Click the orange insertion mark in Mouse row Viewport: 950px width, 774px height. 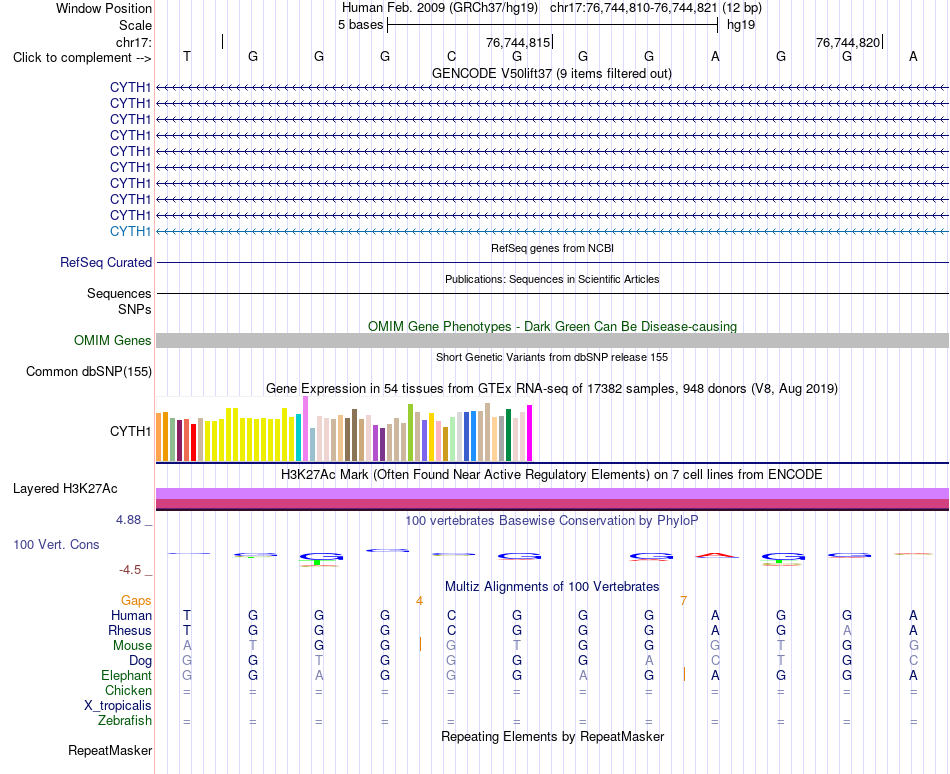420,644
